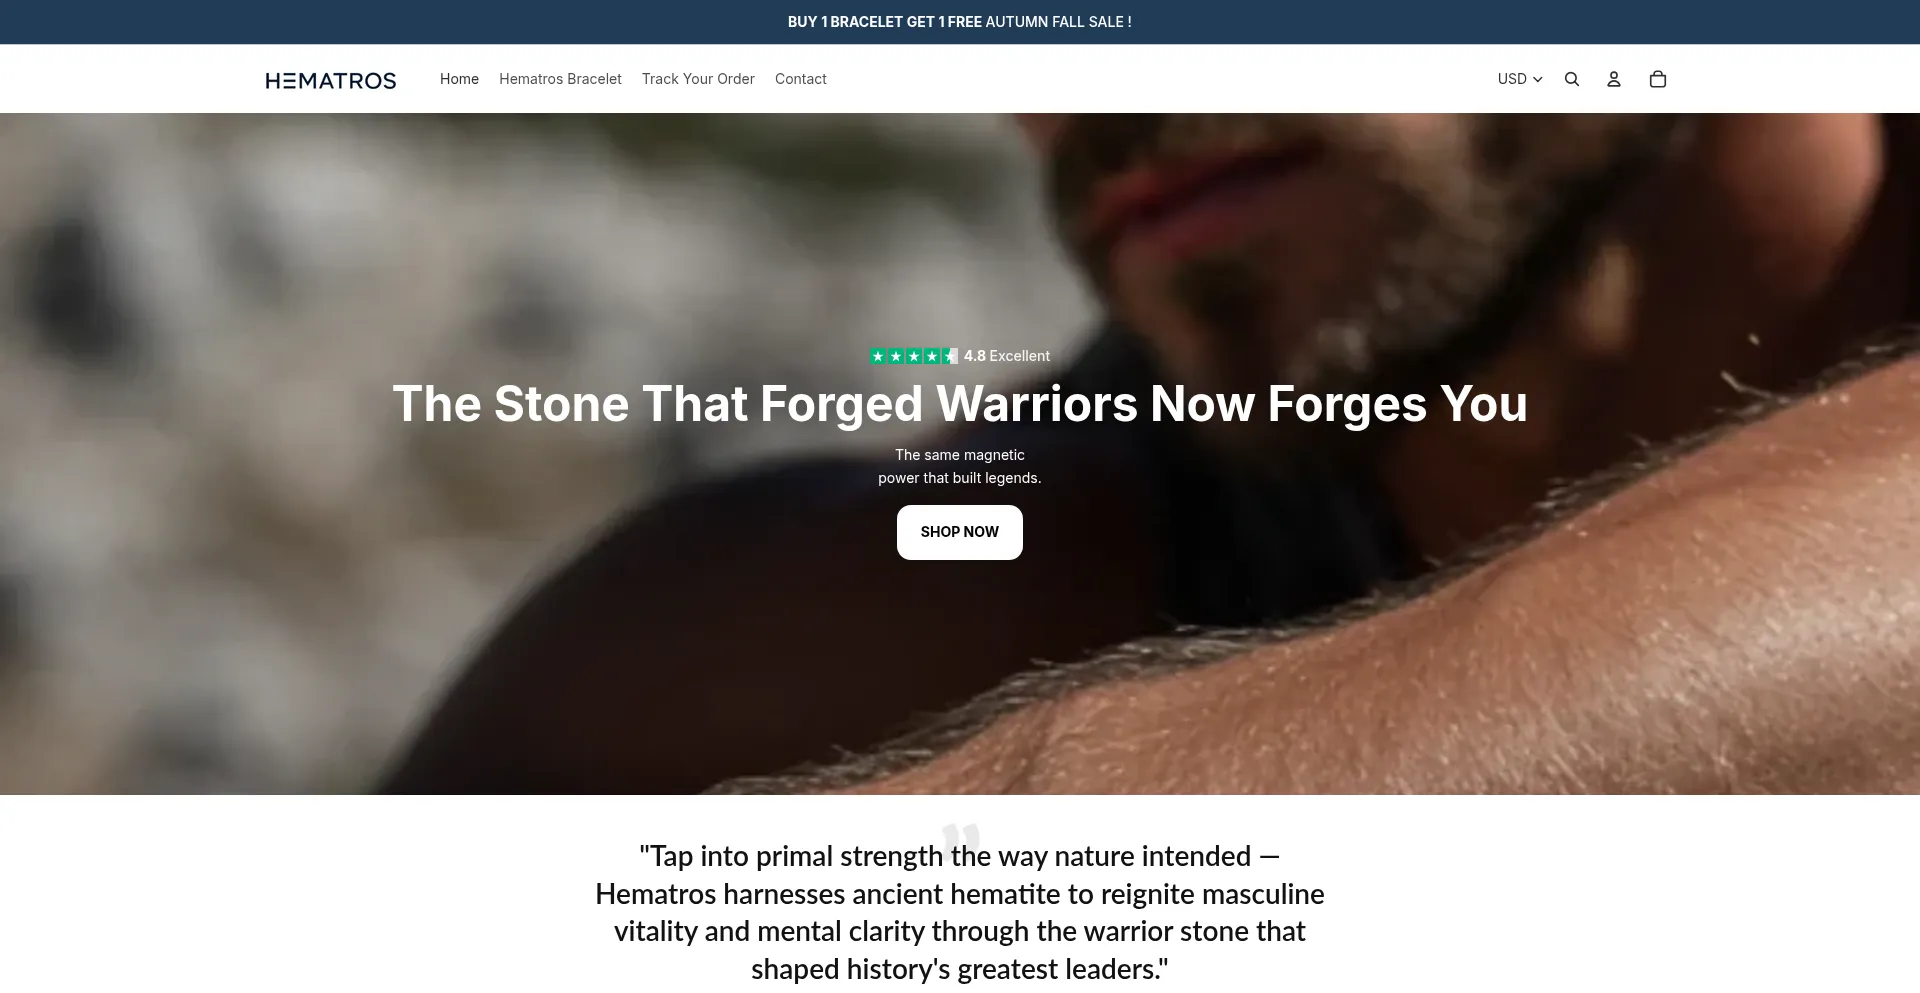Image resolution: width=1920 pixels, height=993 pixels.
Task: Expand the USD currency selector
Action: pyautogui.click(x=1520, y=79)
